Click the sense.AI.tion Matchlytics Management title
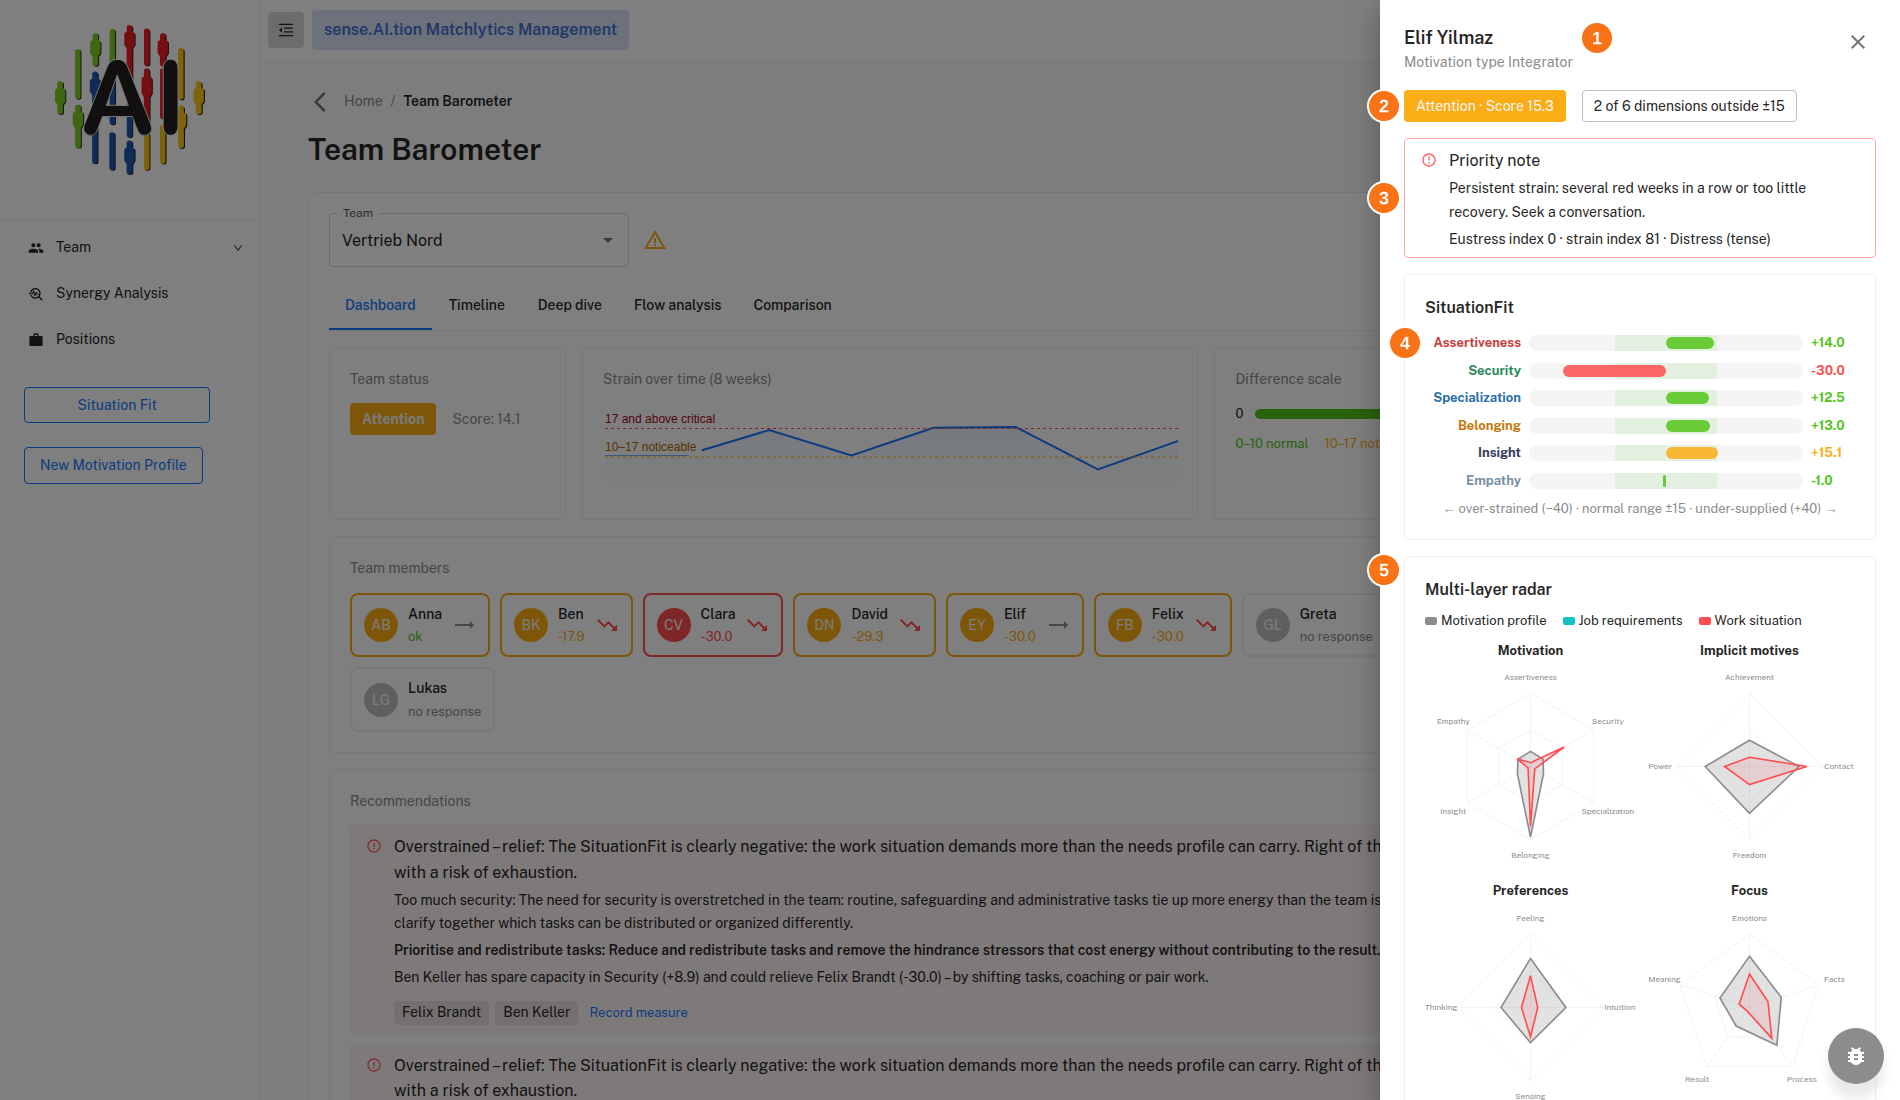Image resolution: width=1900 pixels, height=1100 pixels. pyautogui.click(x=470, y=30)
